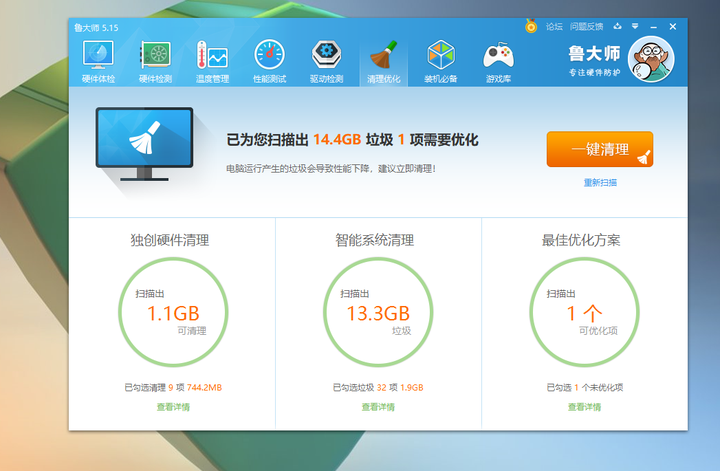View details under 最佳优化方案
Viewport: 720px width, 471px height.
(584, 407)
